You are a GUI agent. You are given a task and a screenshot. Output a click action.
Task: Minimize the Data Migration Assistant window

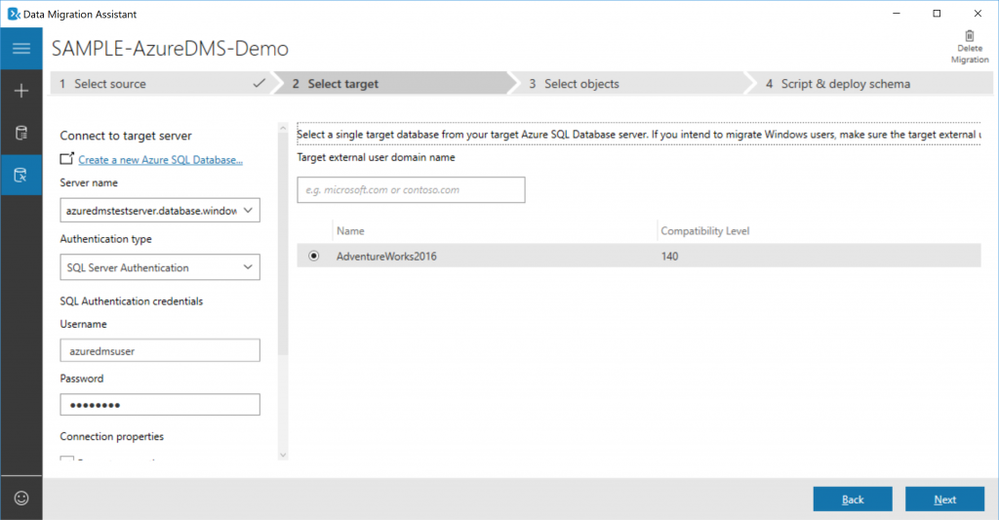click(x=896, y=13)
